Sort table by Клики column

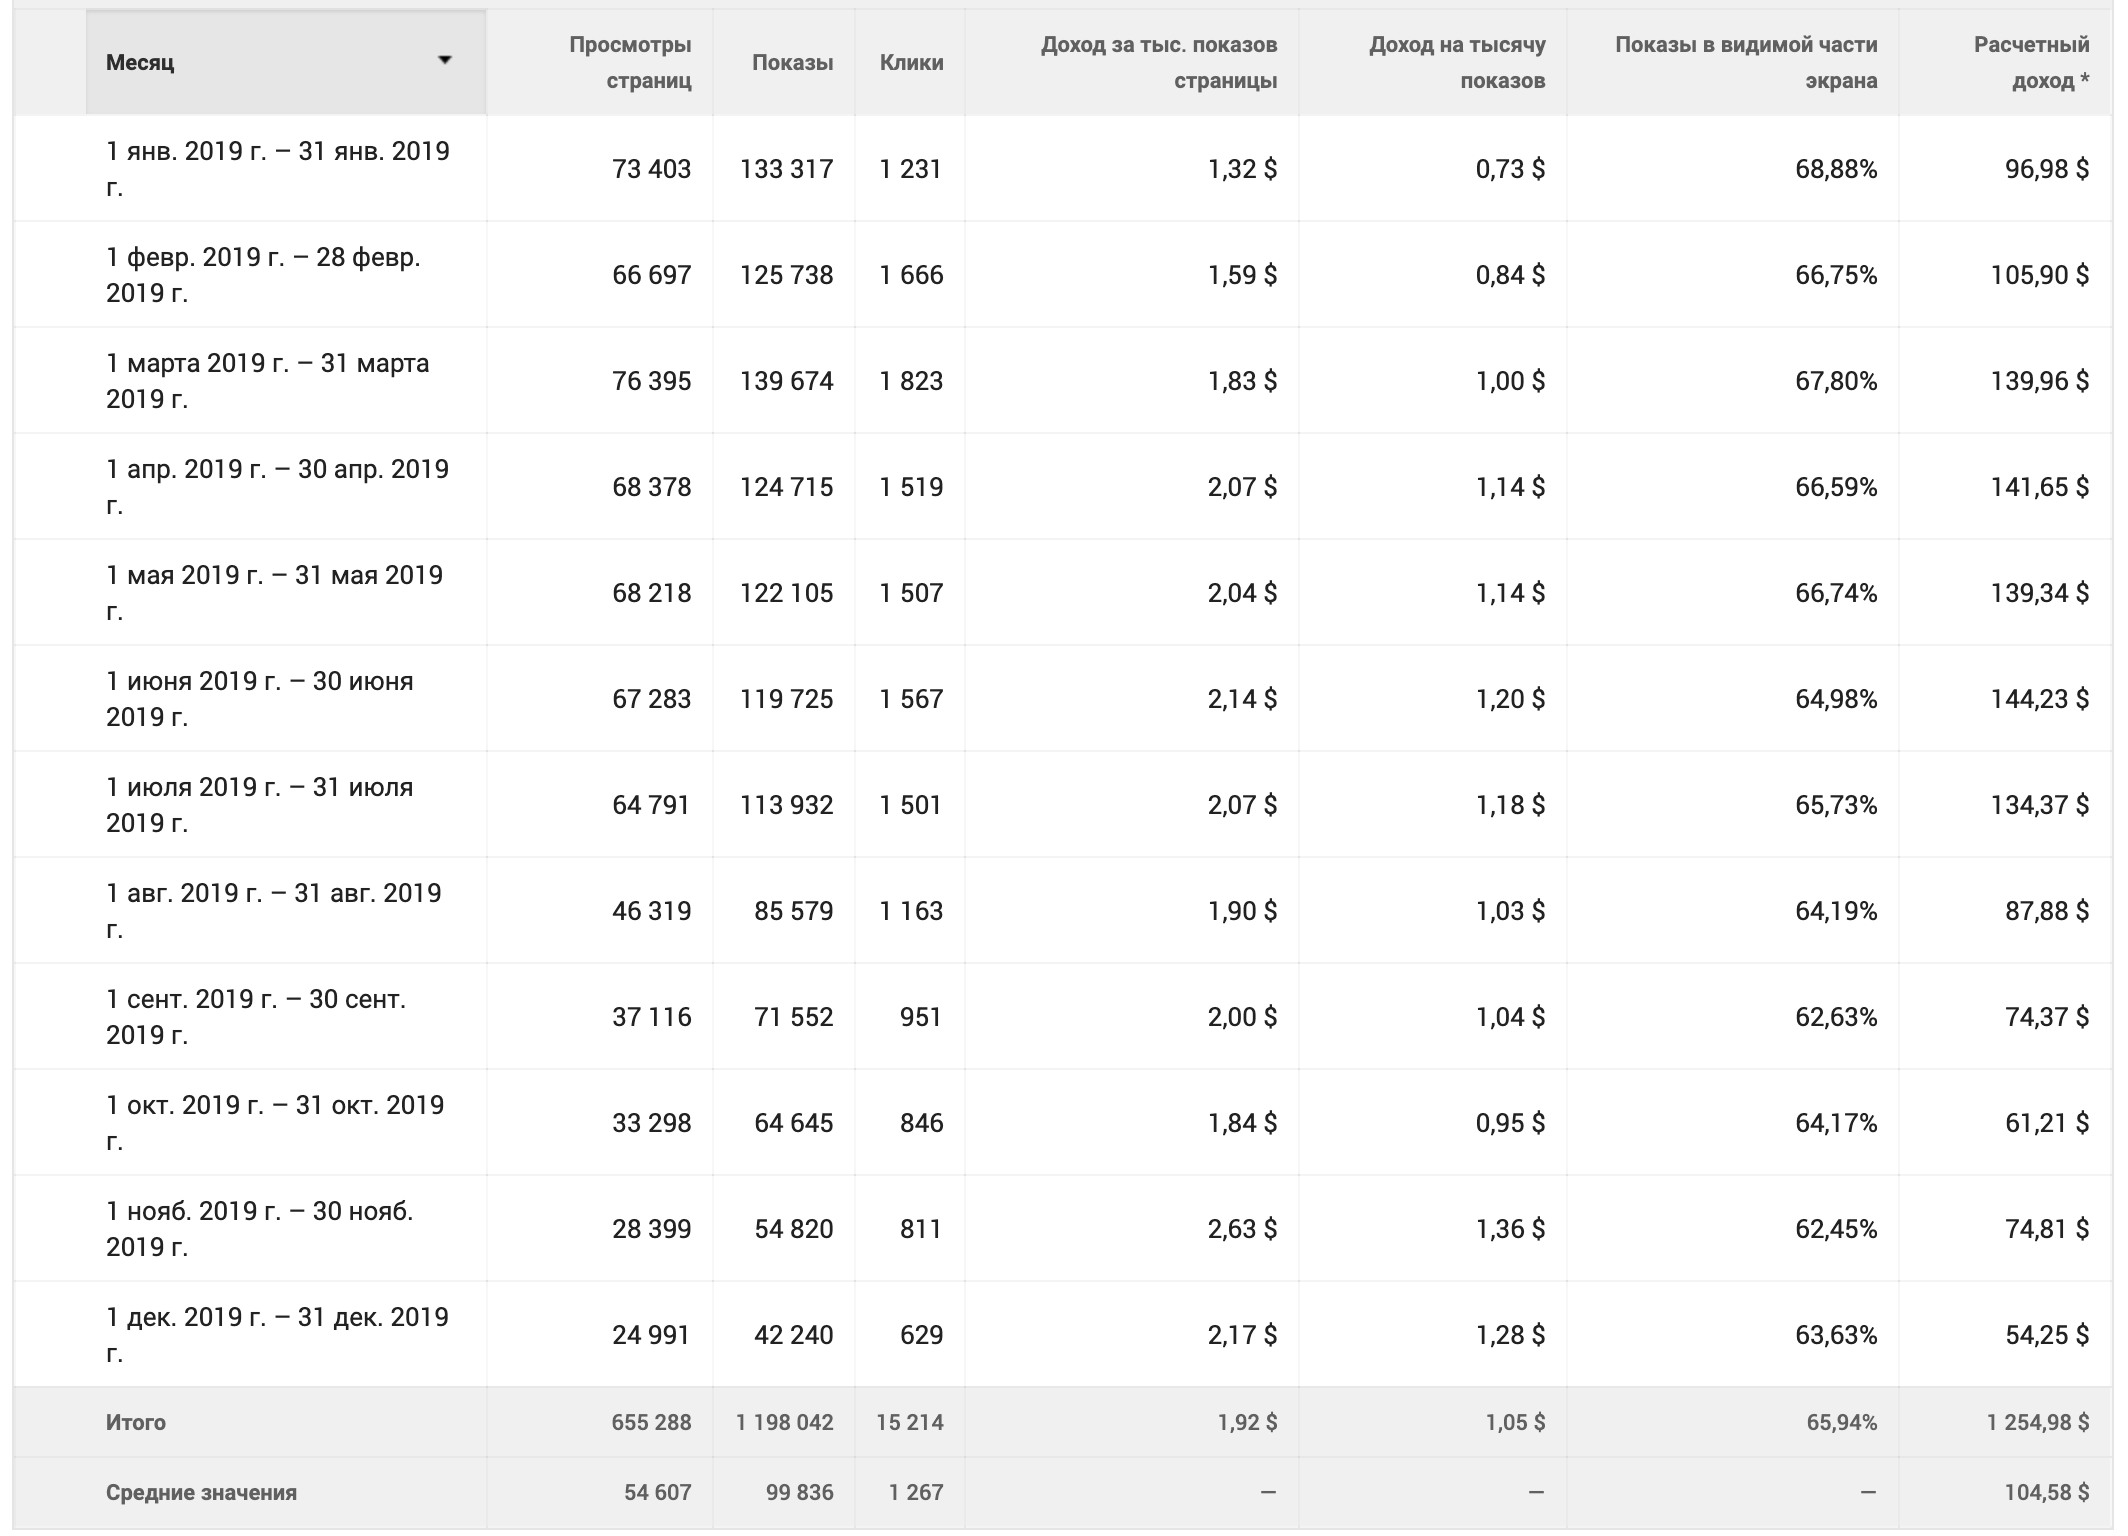tap(911, 63)
